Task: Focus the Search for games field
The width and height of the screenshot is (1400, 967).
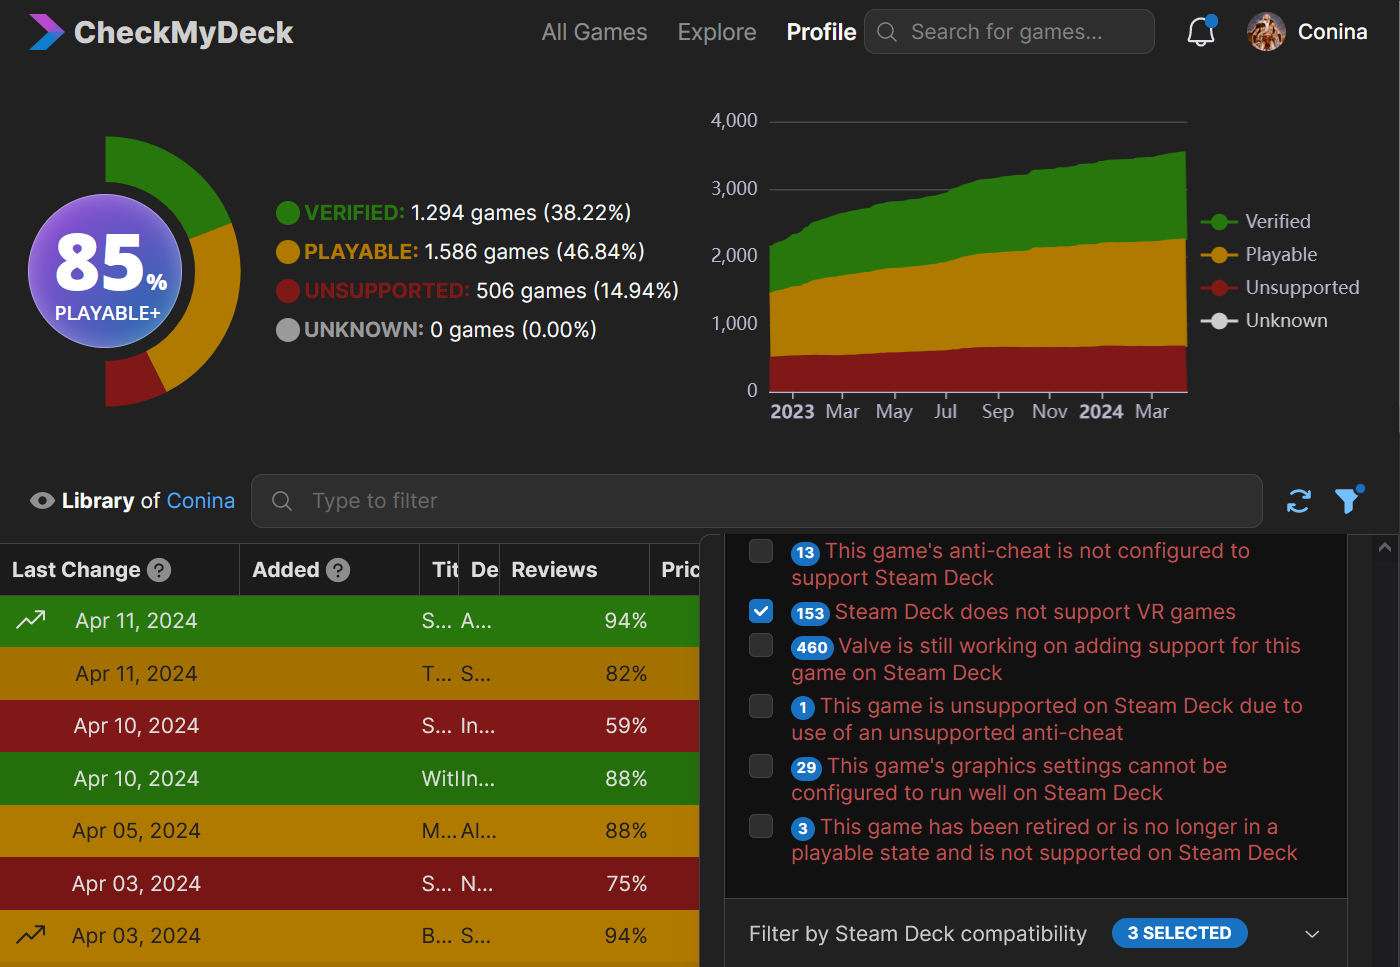Action: [1009, 32]
